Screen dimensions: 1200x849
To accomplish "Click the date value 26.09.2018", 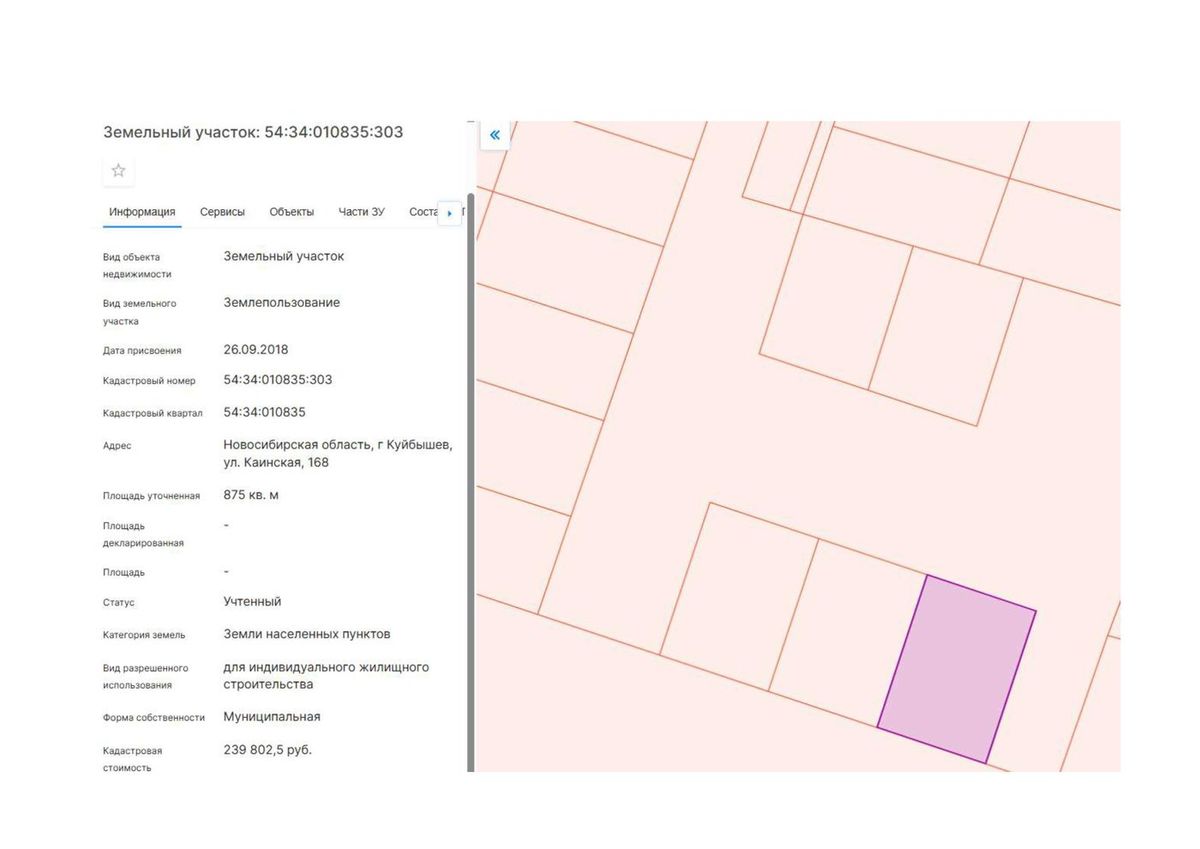I will click(256, 350).
